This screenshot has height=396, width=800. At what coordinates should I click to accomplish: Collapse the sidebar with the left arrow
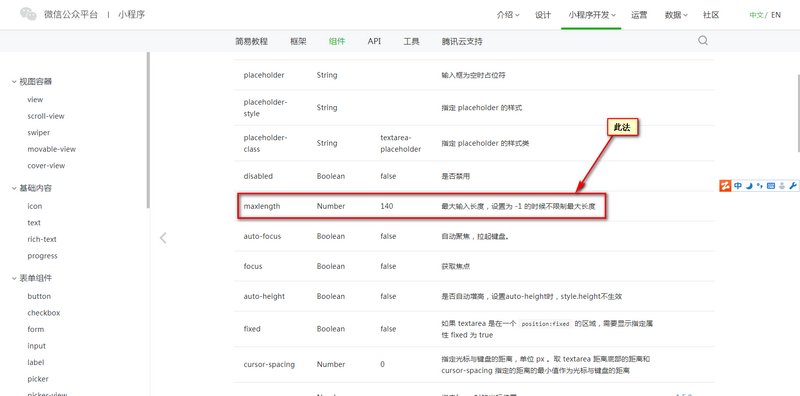click(163, 238)
